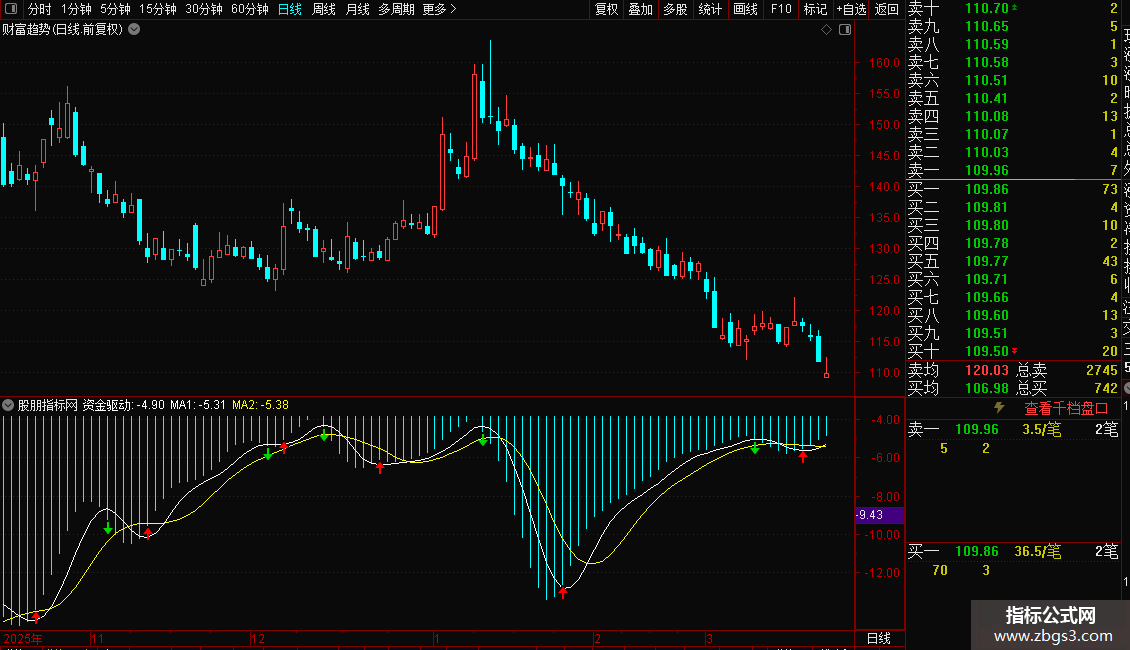Viewport: 1130px width, 650px height.
Task: Click the lightning bolt icon in order book
Action: 998,408
